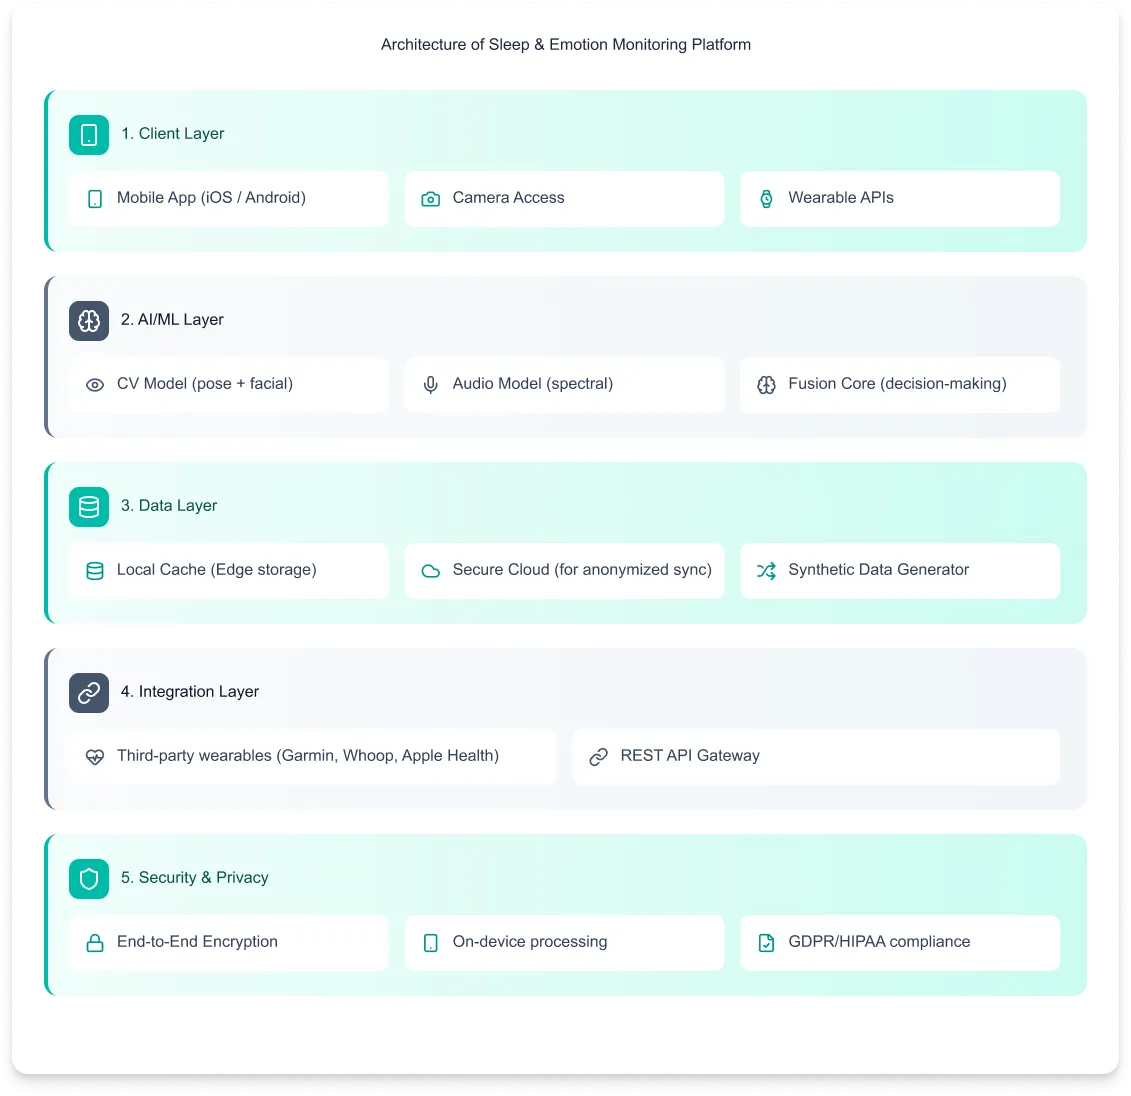Click the Data Layer database icon
The image size is (1131, 1096).
tap(89, 507)
